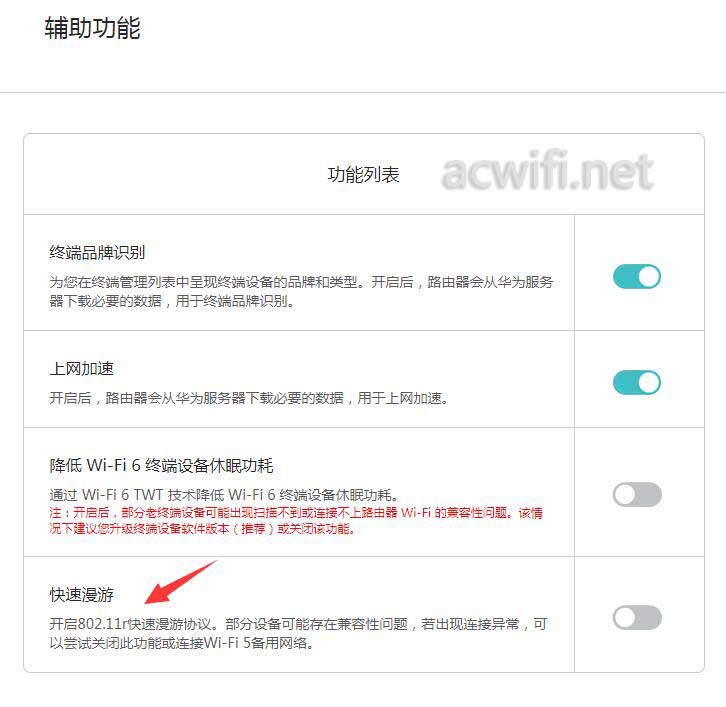Click the 开启802.11r快速漫游协议 description line
Screen dimensions: 726x707
[298, 624]
